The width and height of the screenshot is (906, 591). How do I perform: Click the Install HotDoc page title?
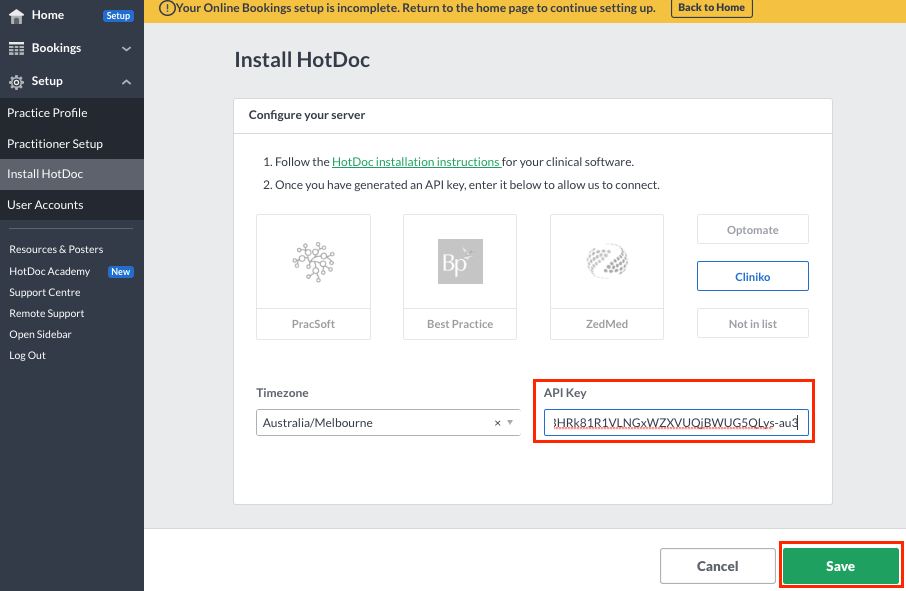pos(302,60)
